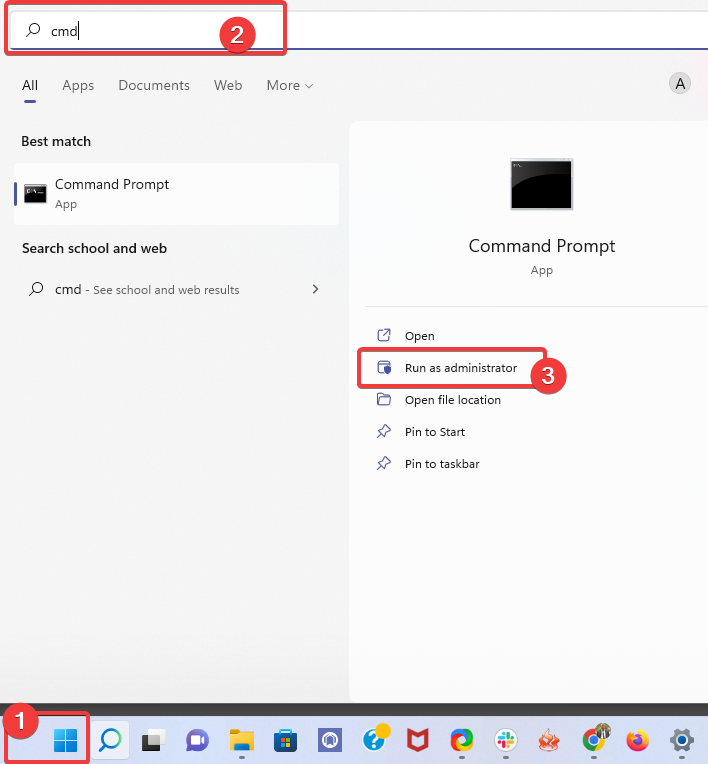The height and width of the screenshot is (764, 708).
Task: Open the Get Help taskbar icon
Action: click(376, 739)
